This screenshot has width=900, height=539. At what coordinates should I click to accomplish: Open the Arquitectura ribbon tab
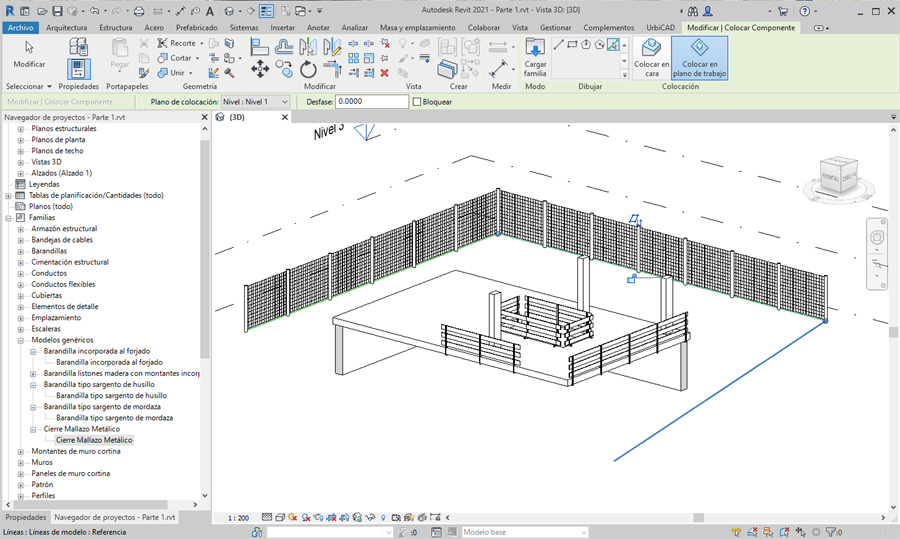[x=66, y=28]
